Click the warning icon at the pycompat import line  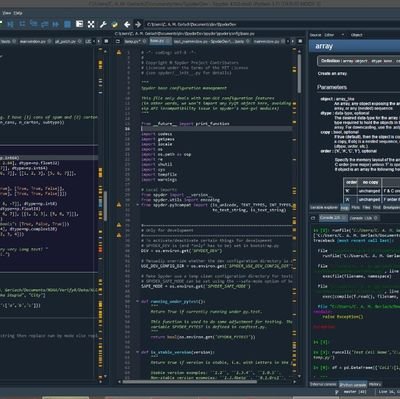click(119, 204)
